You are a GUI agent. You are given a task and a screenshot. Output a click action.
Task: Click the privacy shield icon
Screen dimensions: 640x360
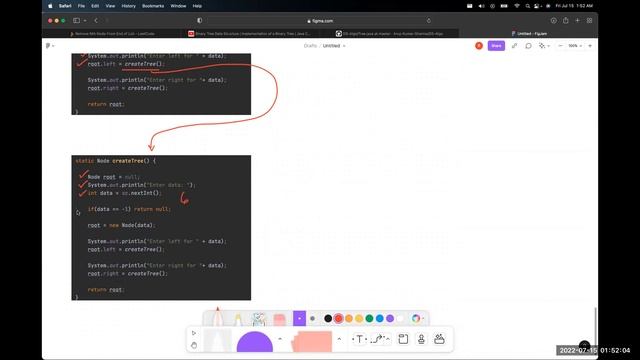pyautogui.click(x=200, y=20)
